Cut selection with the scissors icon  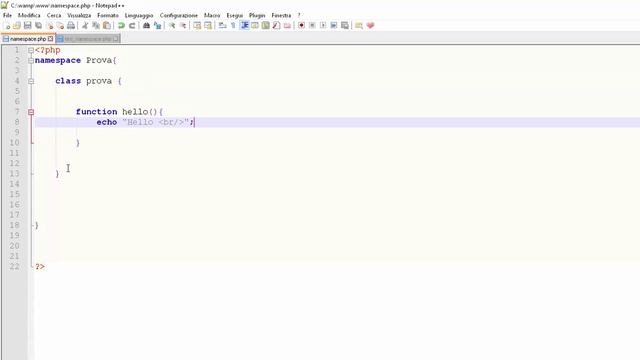85,25
